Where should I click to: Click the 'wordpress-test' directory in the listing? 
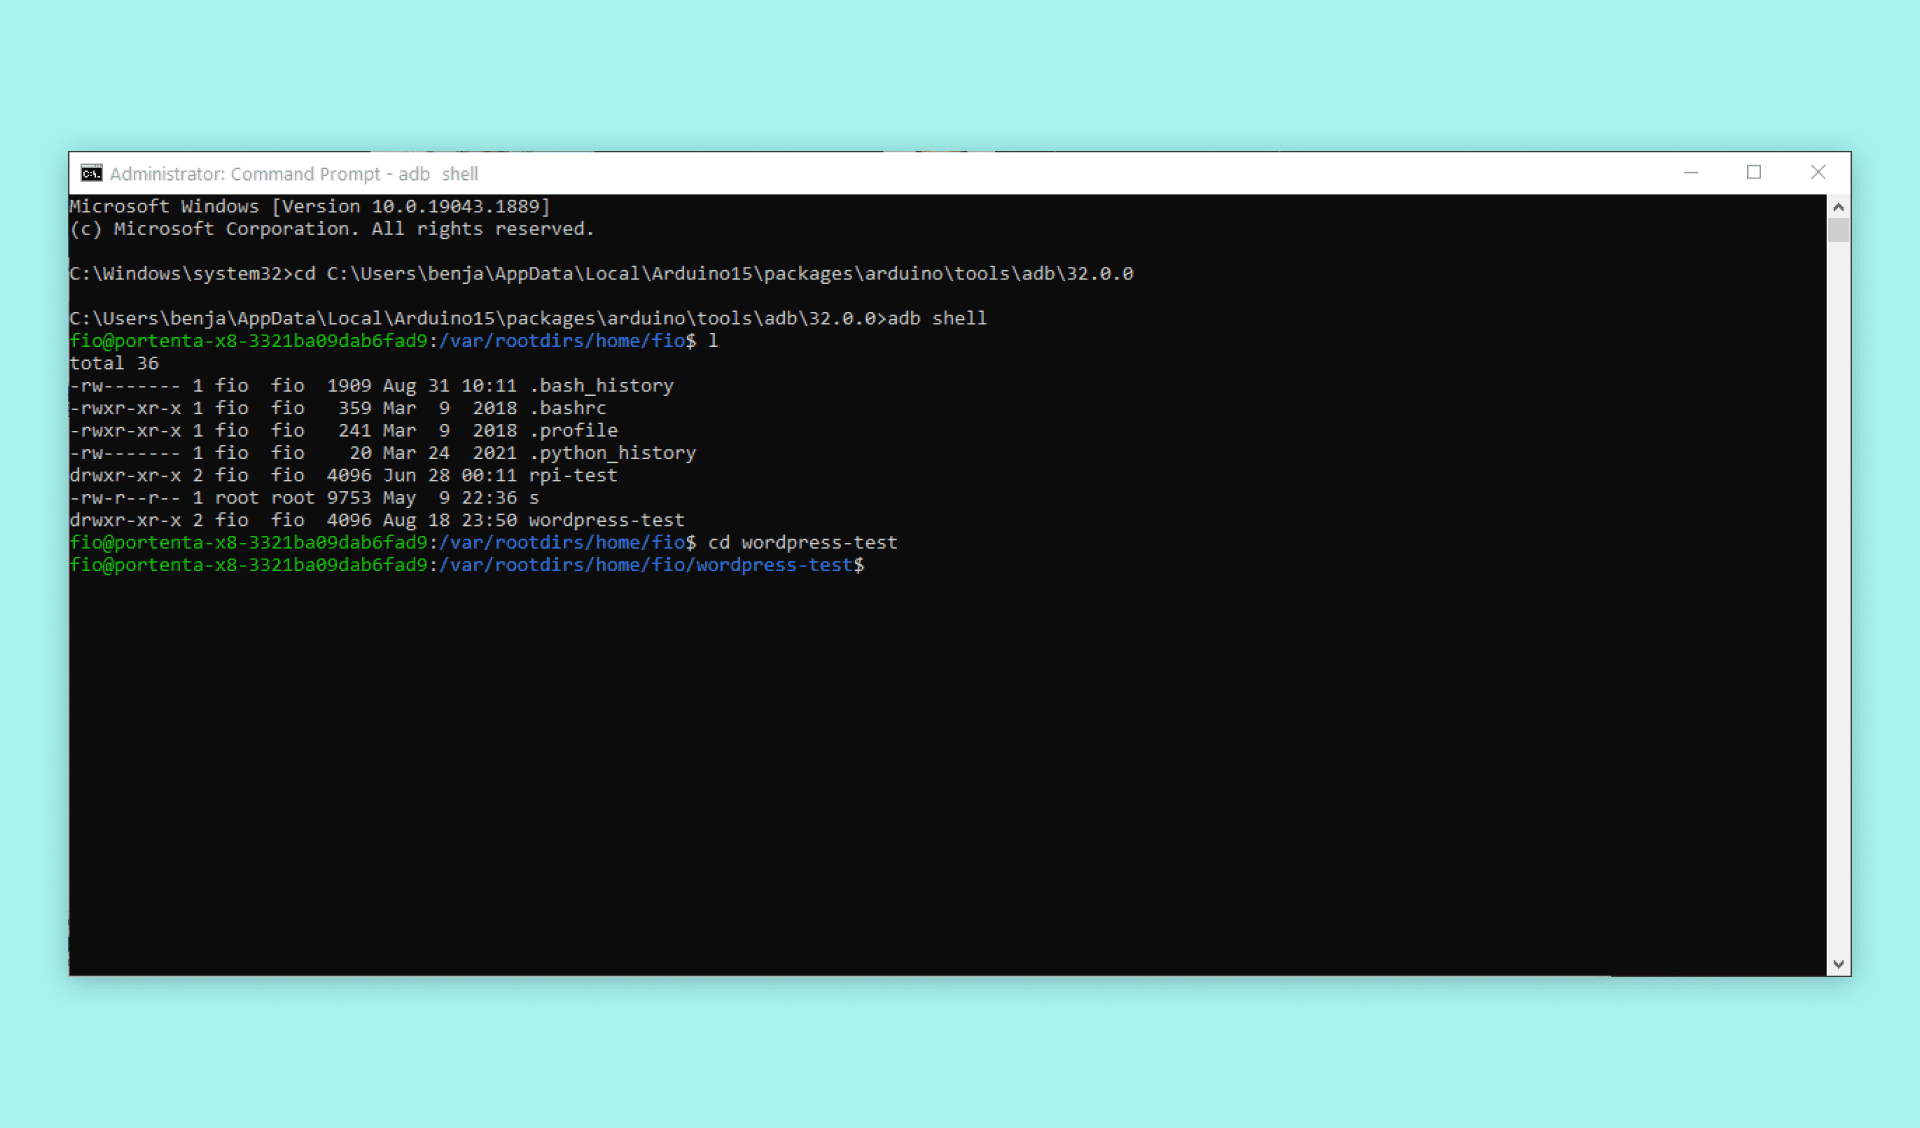(606, 520)
